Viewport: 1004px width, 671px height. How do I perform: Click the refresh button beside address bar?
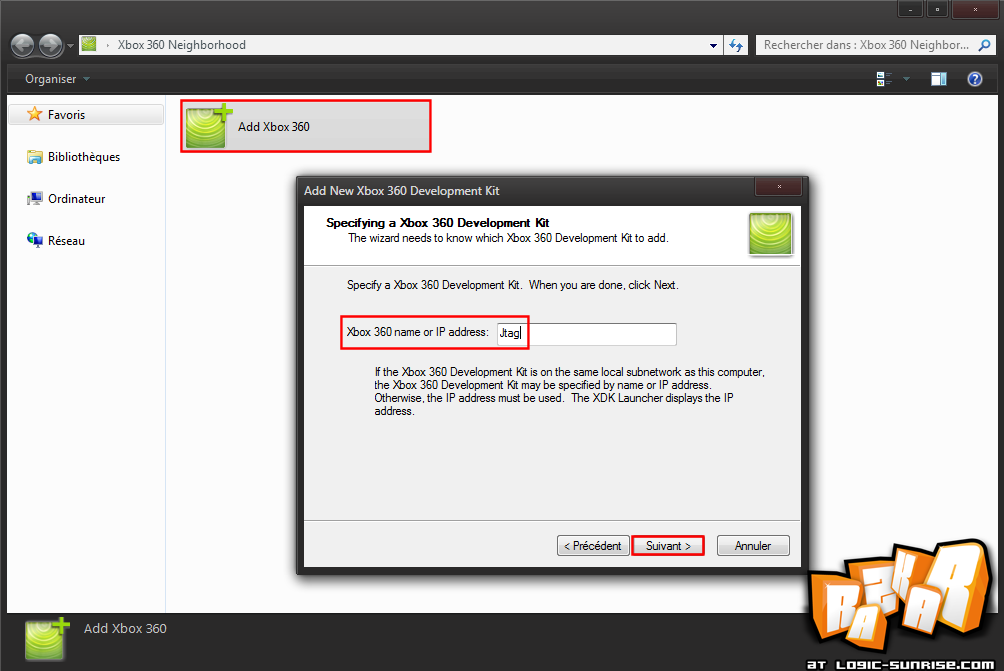click(x=736, y=45)
